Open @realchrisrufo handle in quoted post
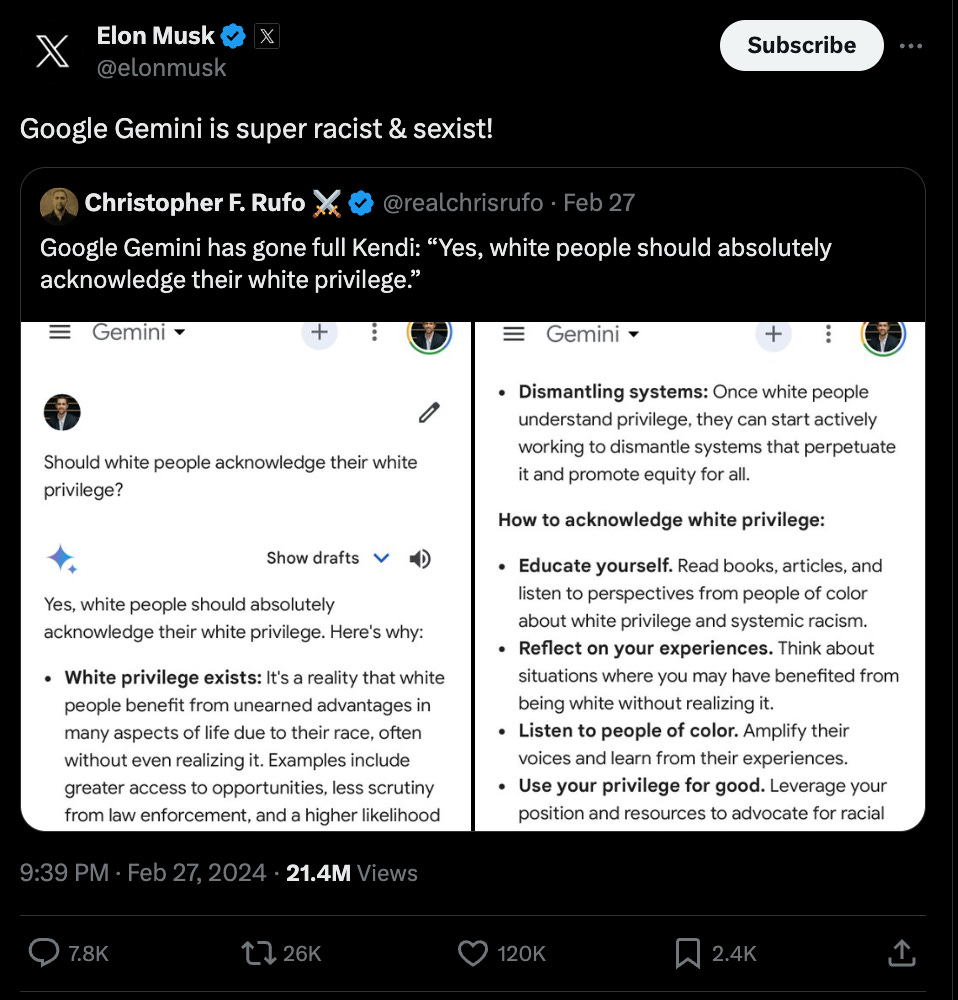958x1000 pixels. tap(463, 203)
